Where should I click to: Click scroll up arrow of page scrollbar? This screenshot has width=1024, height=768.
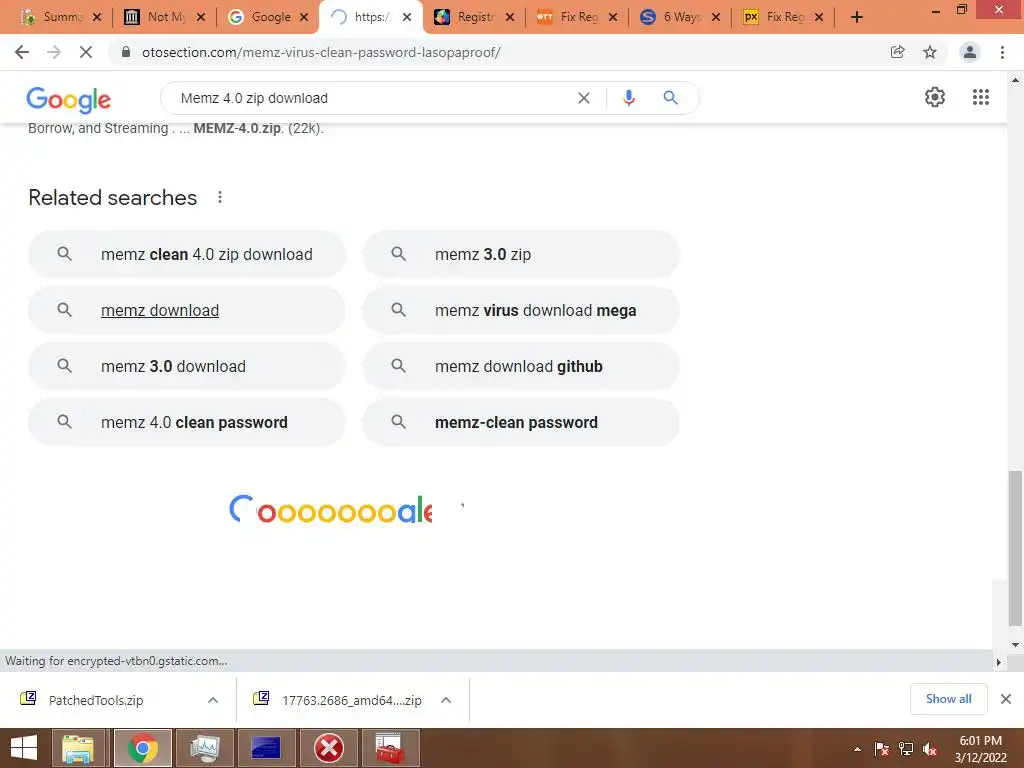[1015, 80]
